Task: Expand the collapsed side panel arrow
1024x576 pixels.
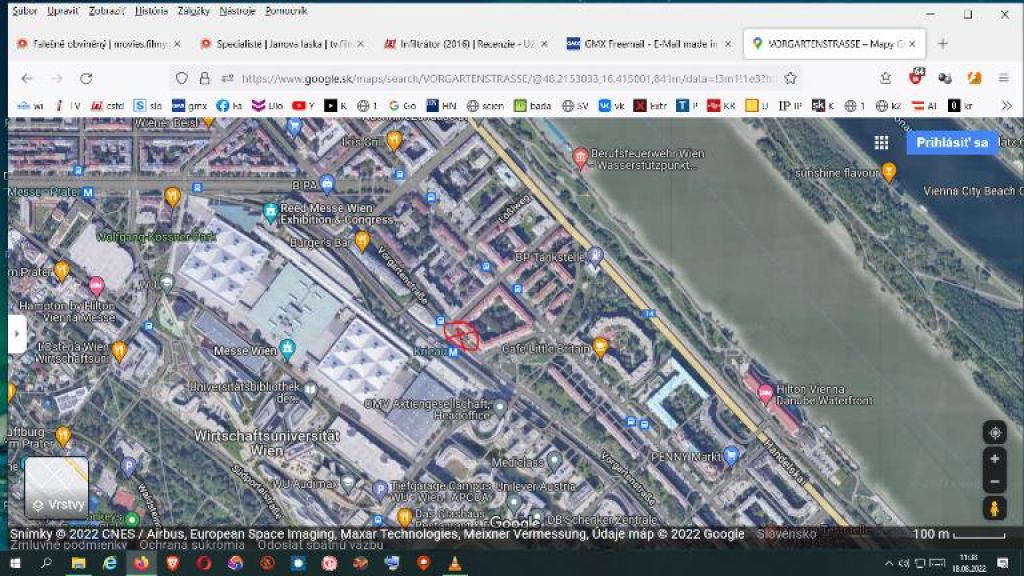Action: click(17, 334)
